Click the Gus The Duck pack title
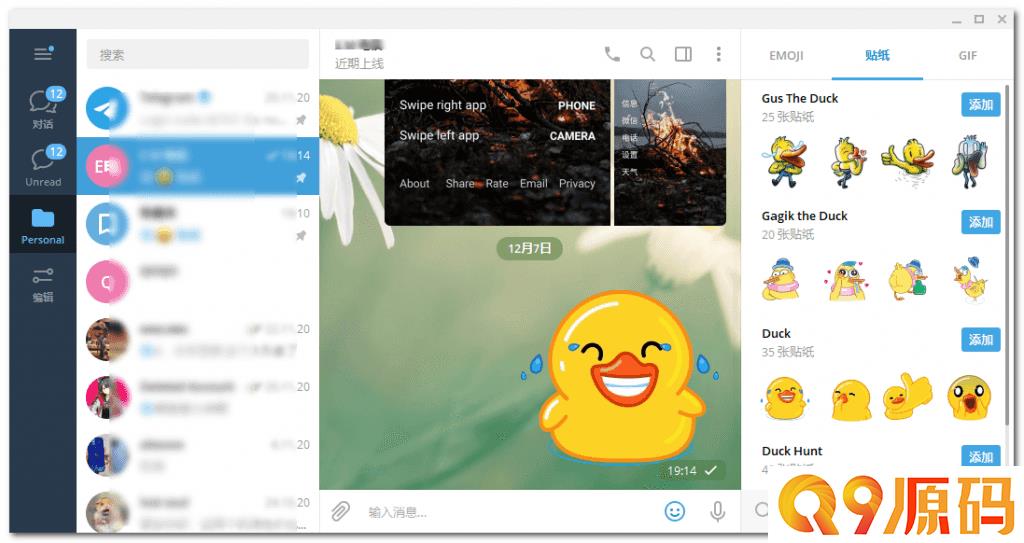Image resolution: width=1024 pixels, height=543 pixels. (x=799, y=99)
